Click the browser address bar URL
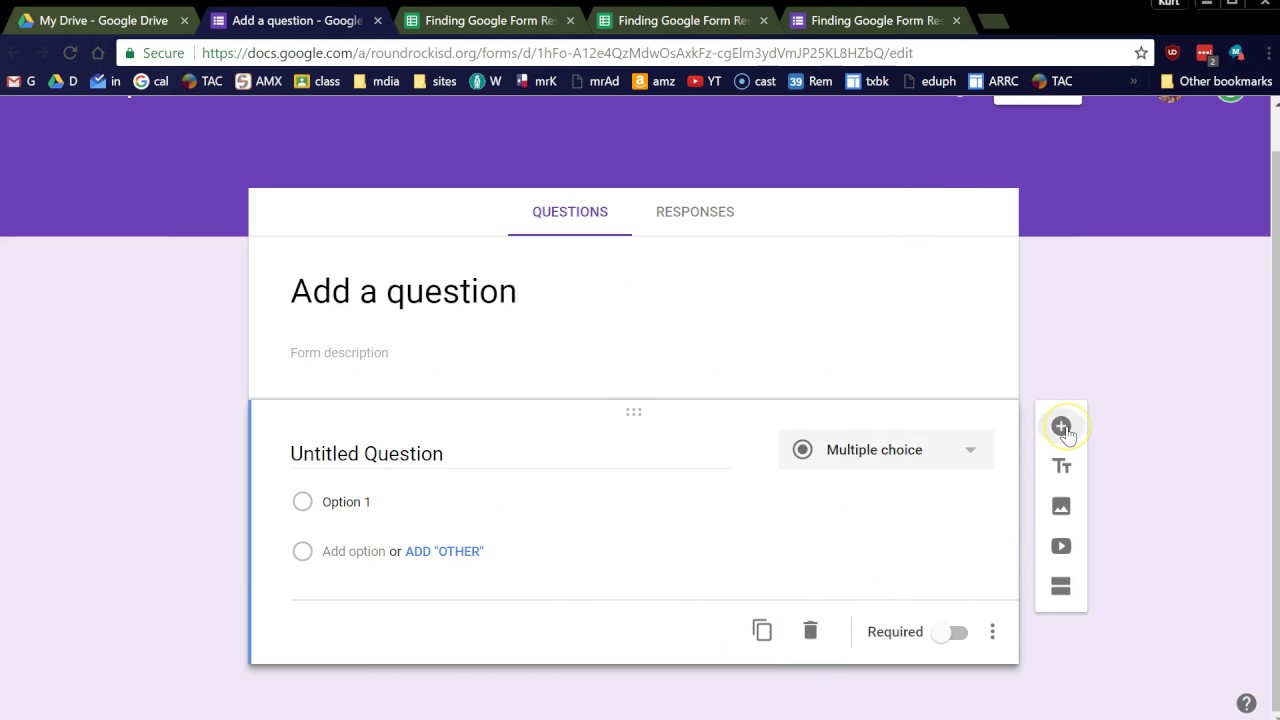Screen dimensions: 1280x720 [x=557, y=53]
